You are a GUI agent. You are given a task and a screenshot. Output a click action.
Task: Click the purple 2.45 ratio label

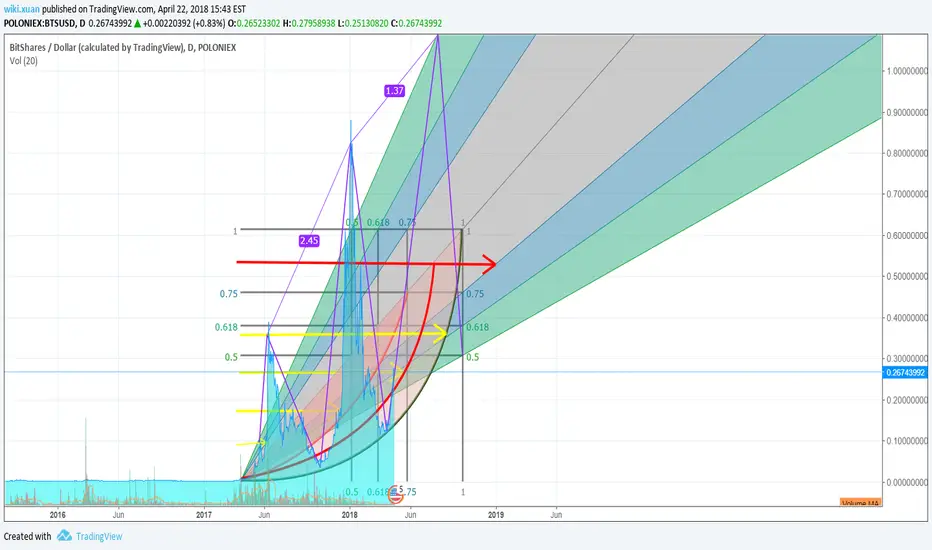coord(309,240)
